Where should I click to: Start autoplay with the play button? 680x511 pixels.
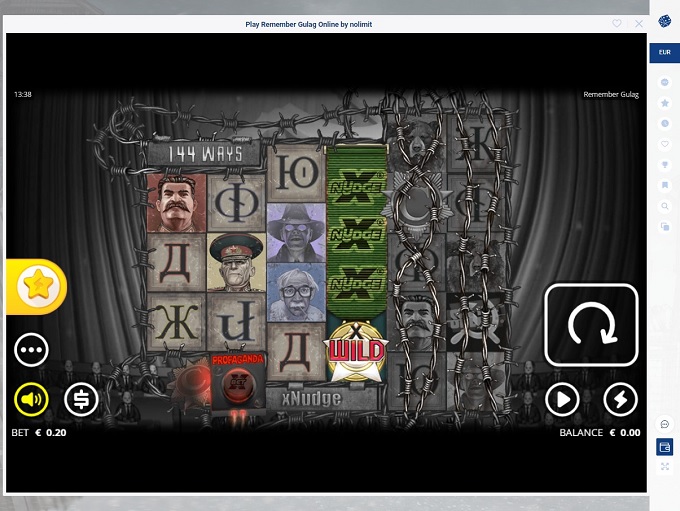[562, 400]
